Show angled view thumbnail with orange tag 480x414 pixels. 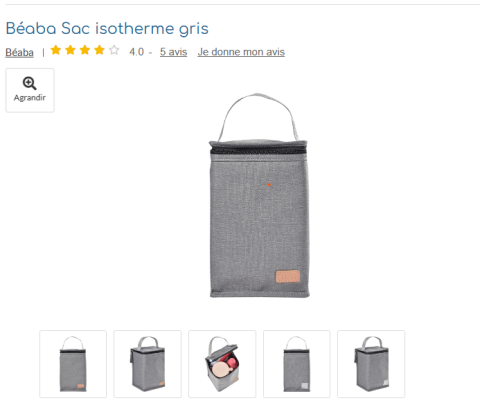pos(148,364)
